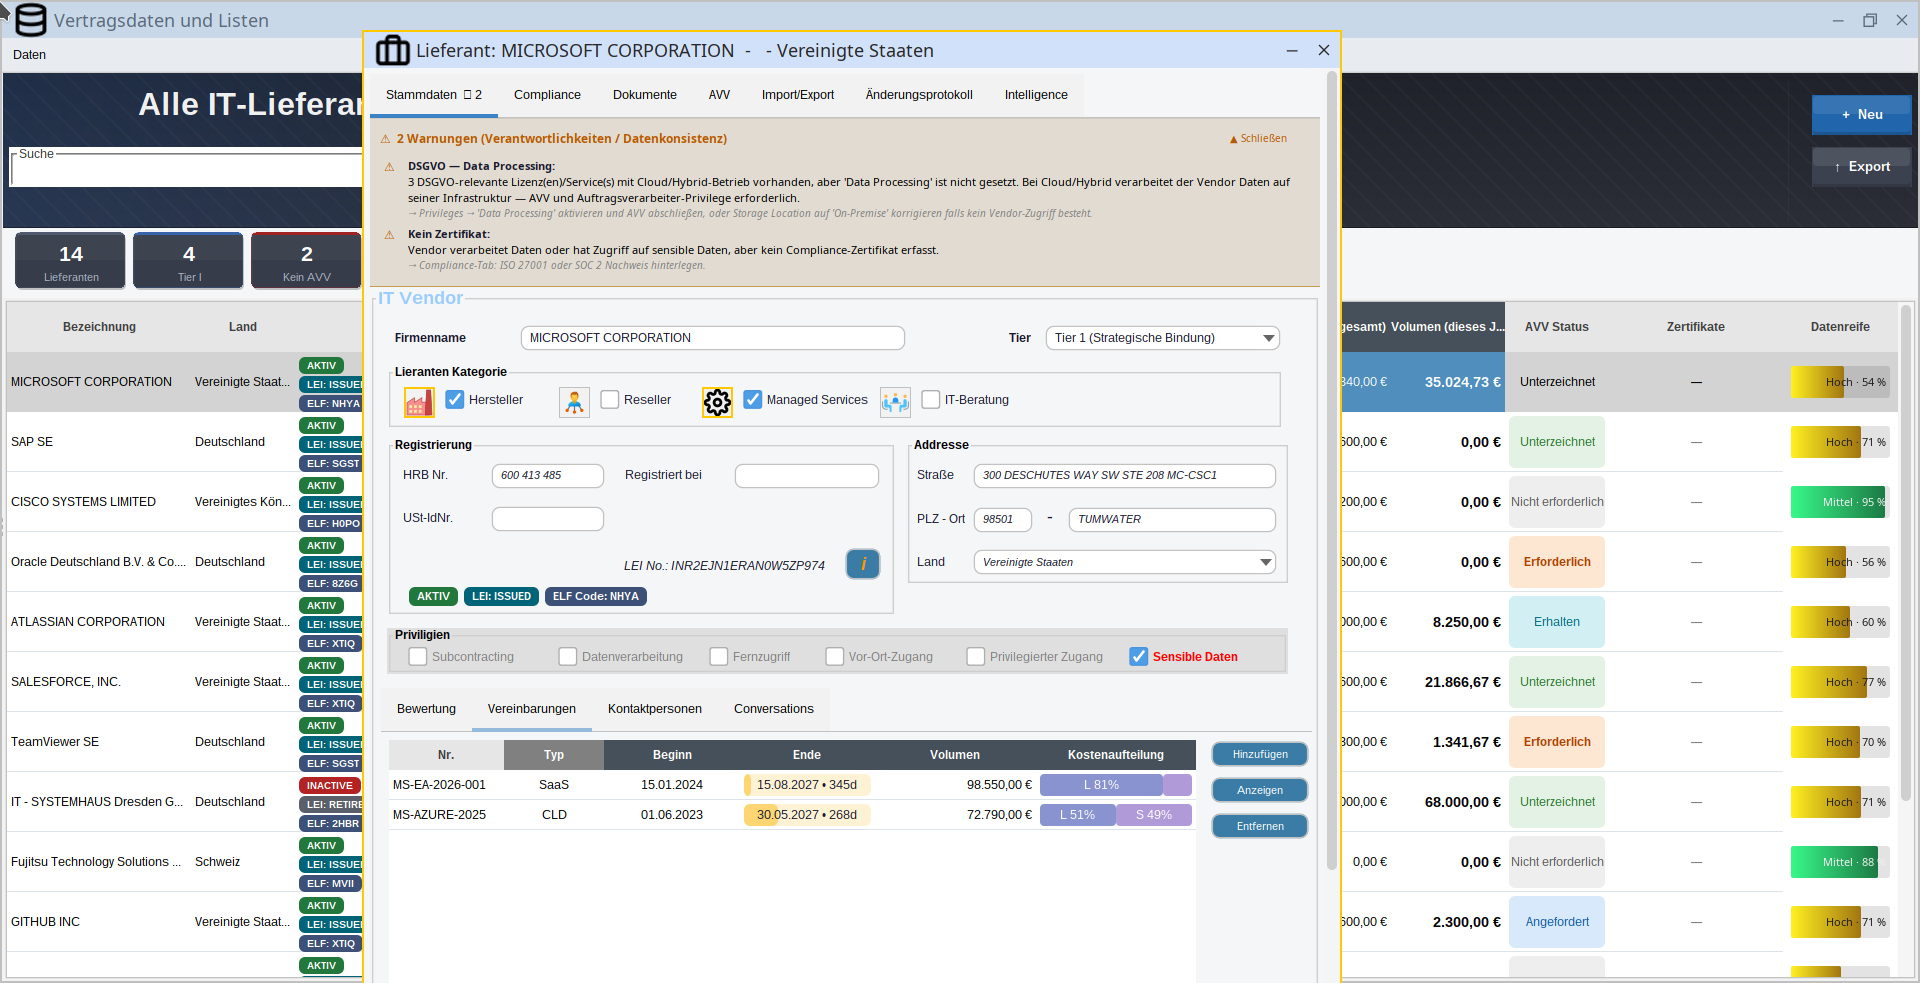
Task: Select the Stammdaten tab
Action: [434, 95]
